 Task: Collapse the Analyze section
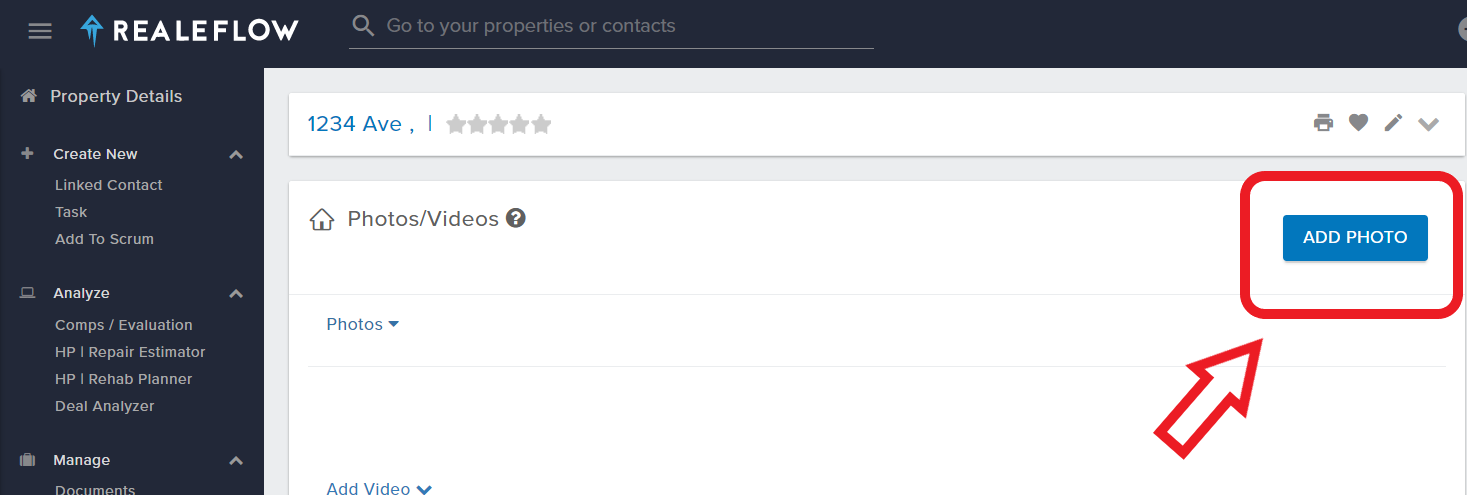[236, 294]
